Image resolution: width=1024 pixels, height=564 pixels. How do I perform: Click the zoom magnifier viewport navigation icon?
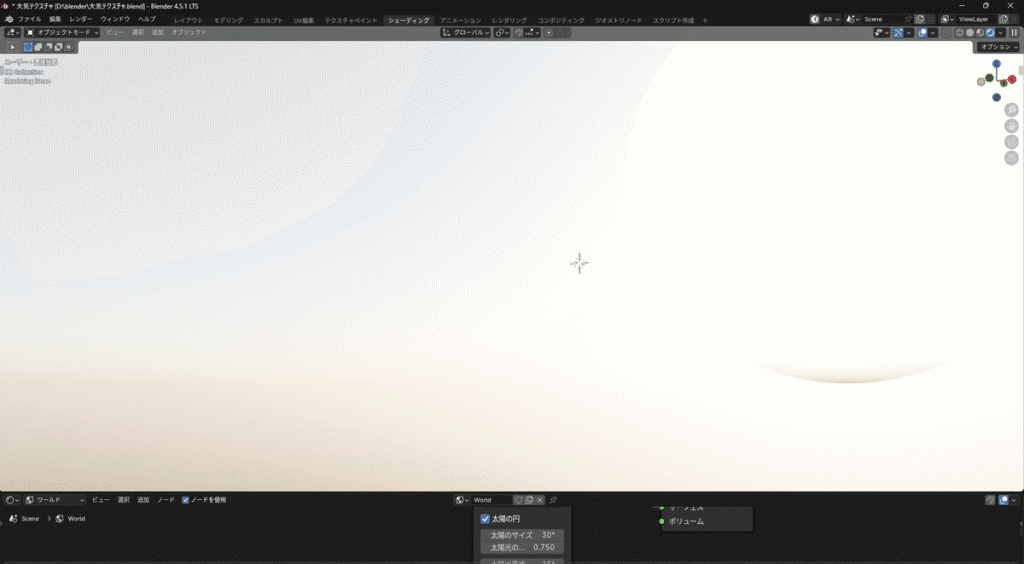[1012, 110]
